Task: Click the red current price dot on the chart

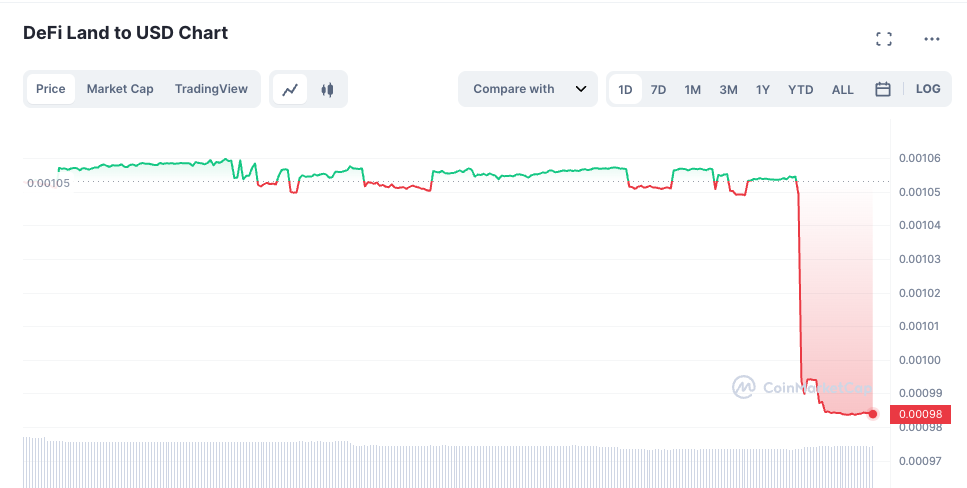Action: [873, 414]
